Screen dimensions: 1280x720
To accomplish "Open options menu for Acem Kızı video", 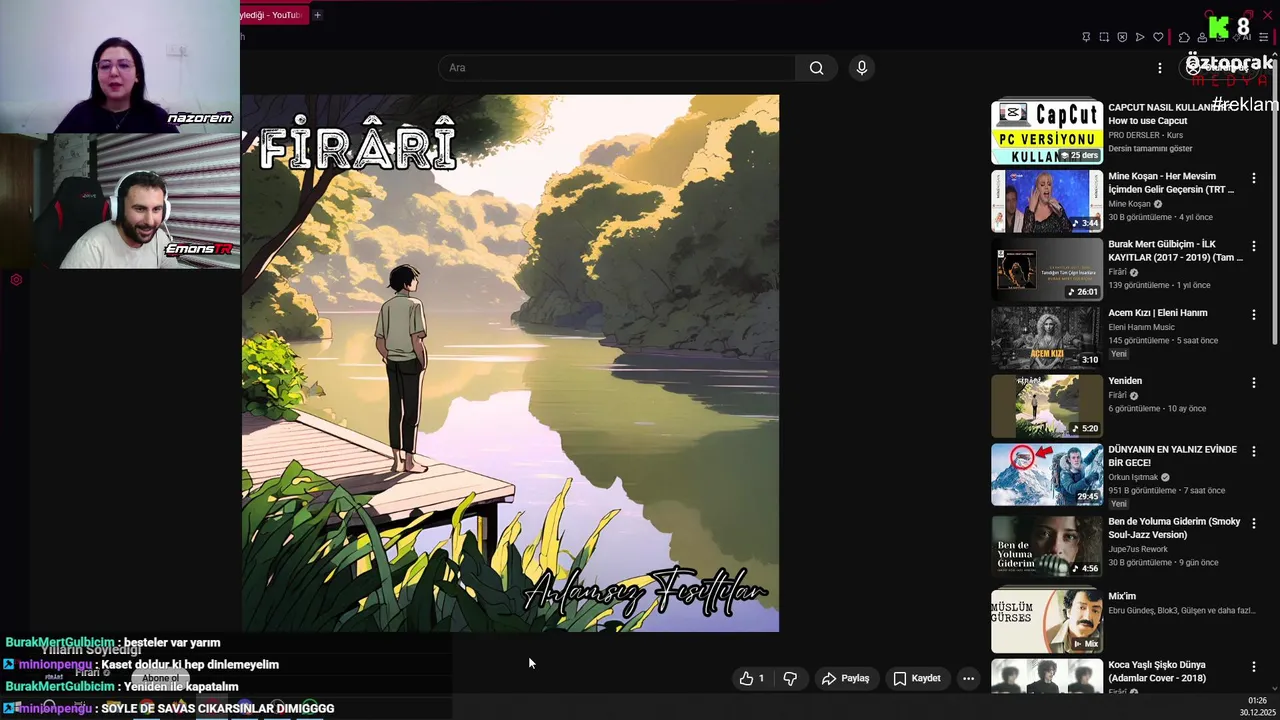I will coord(1254,314).
